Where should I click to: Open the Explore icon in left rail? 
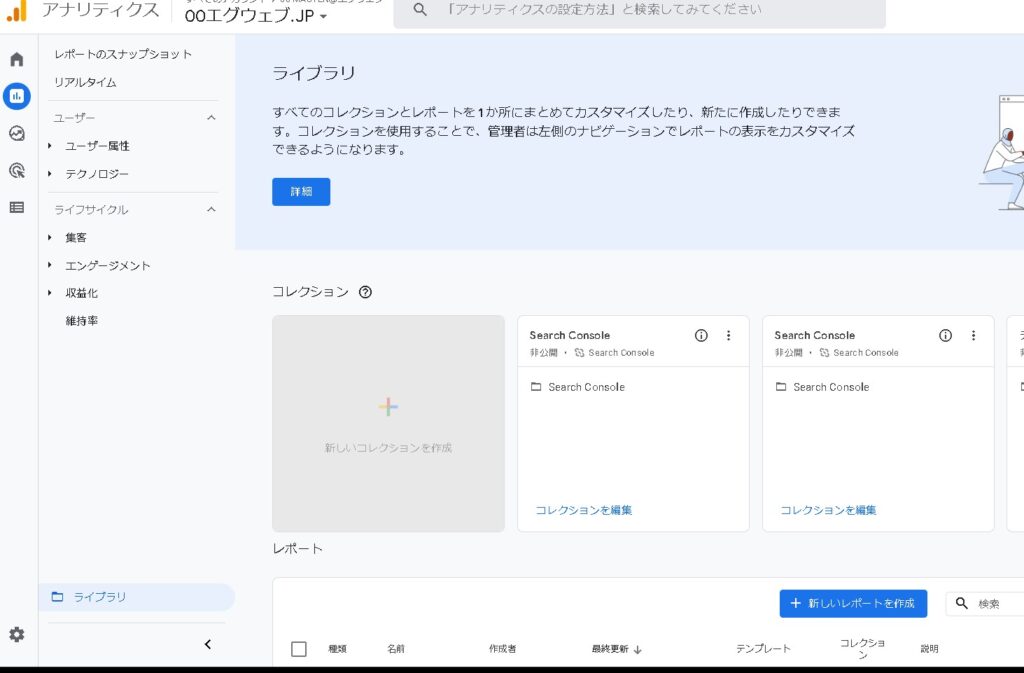[x=17, y=133]
